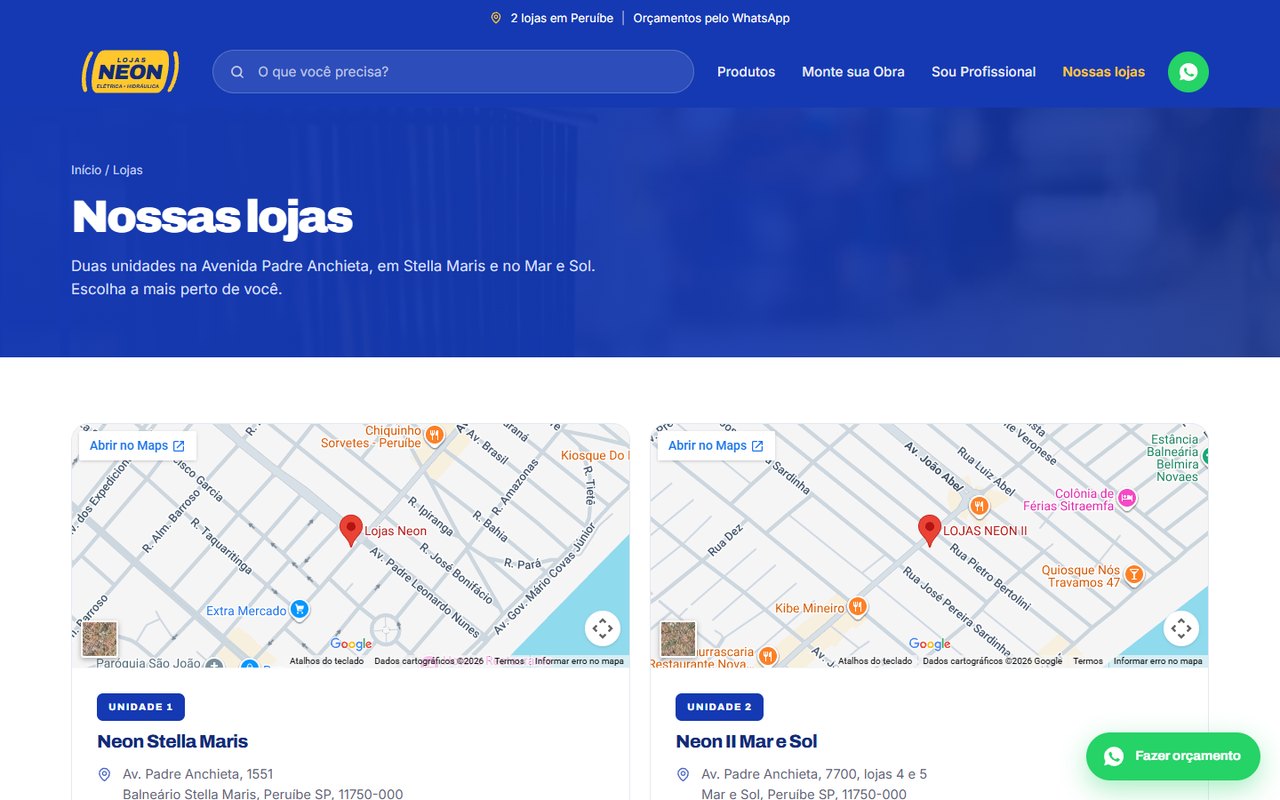
Task: Toggle camera controls on Stella Maris map
Action: point(602,628)
